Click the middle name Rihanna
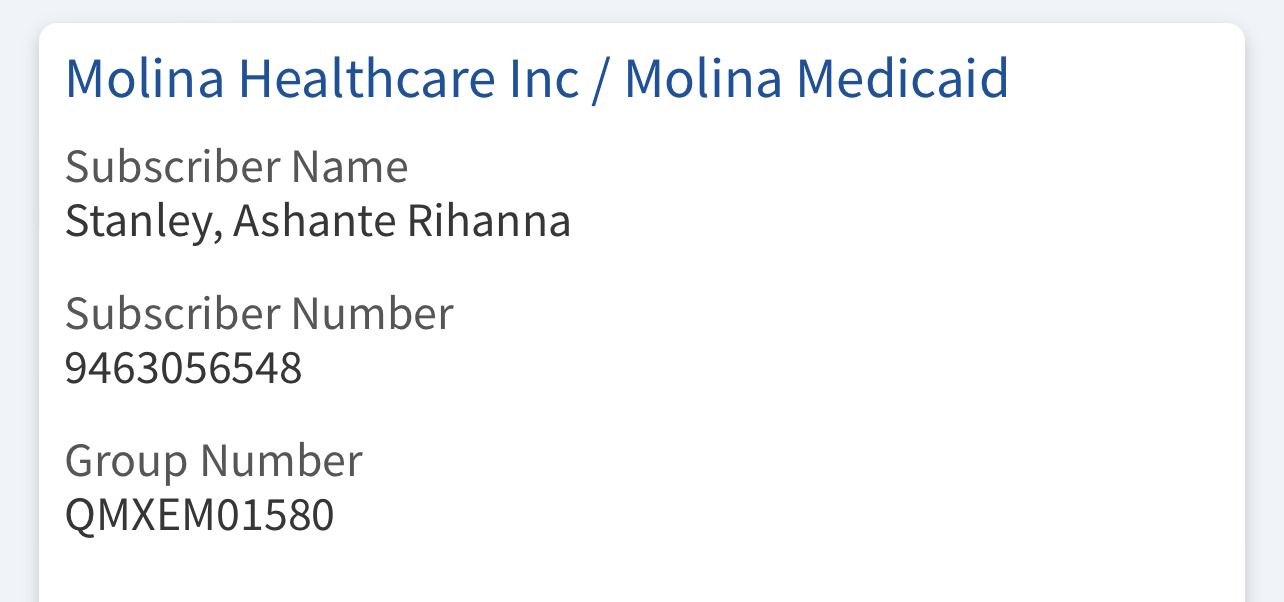 (488, 221)
